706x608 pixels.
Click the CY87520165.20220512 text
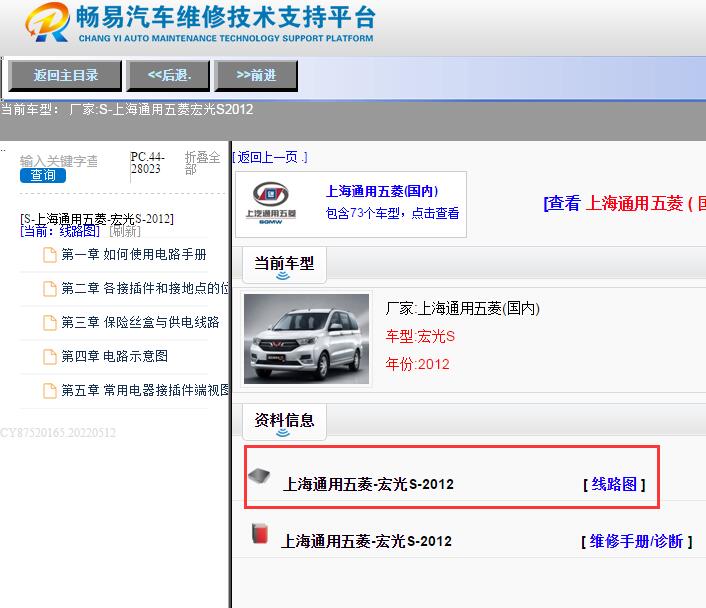58,433
